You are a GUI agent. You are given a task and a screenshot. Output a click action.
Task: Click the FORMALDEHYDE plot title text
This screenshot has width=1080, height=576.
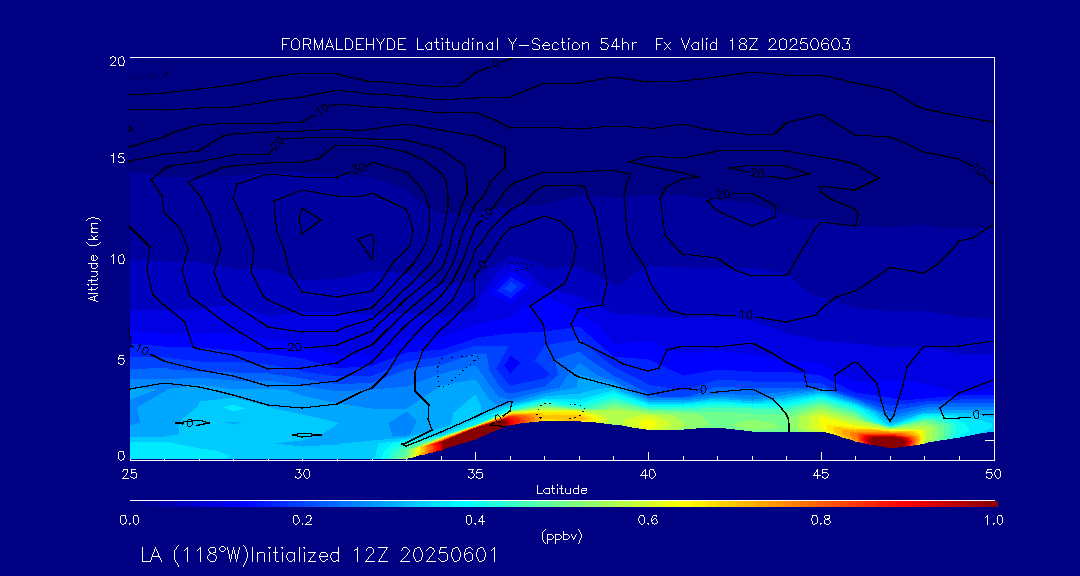566,45
